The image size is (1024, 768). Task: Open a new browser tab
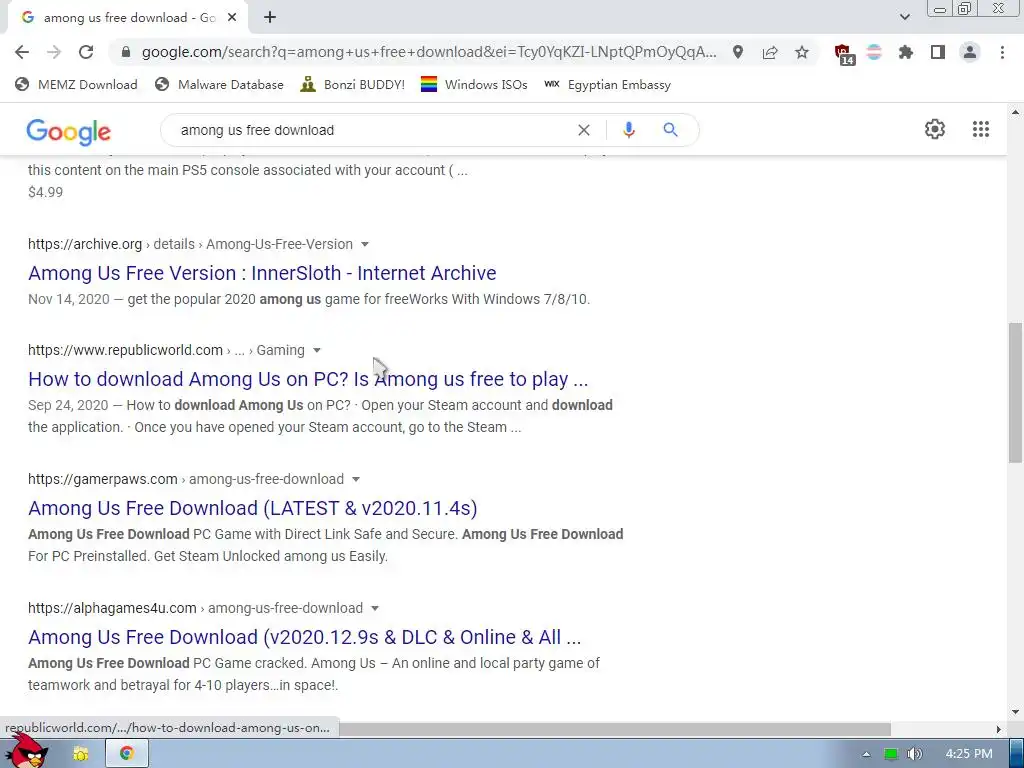270,18
